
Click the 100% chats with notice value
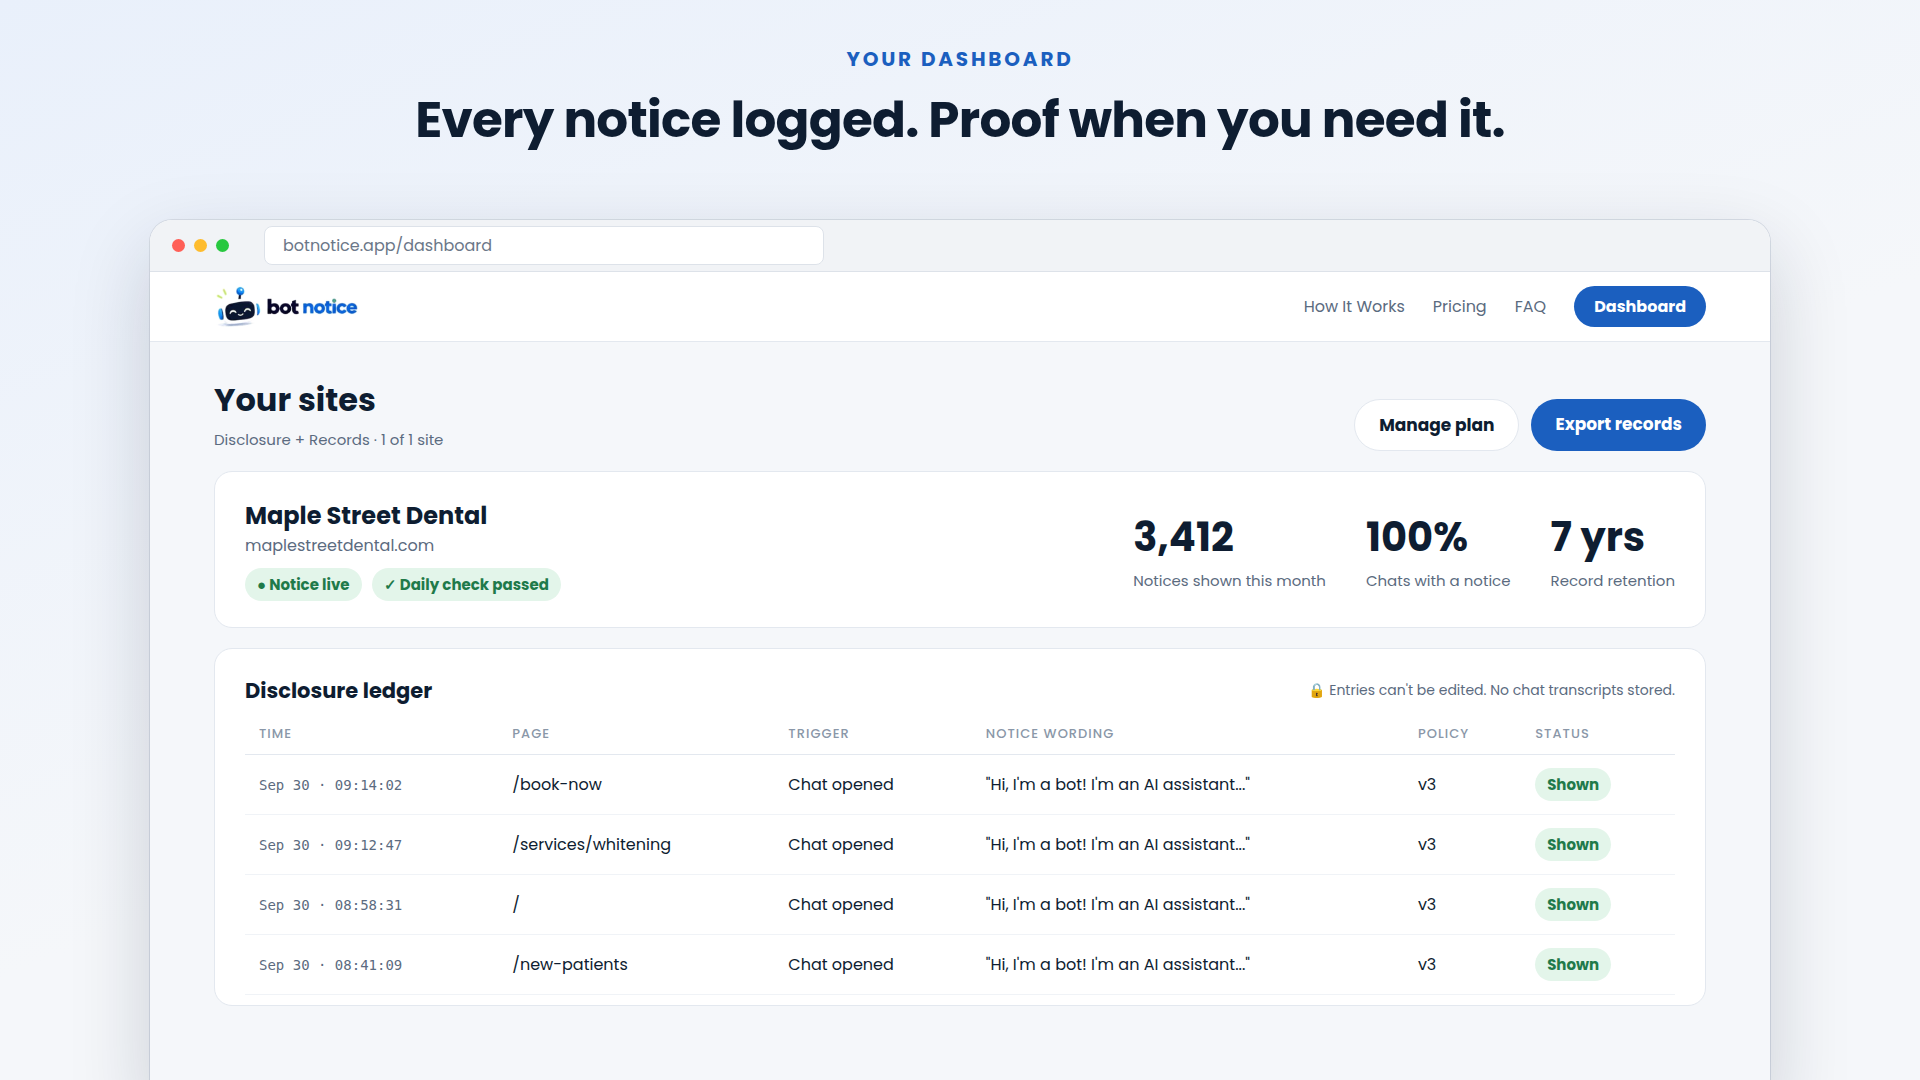click(x=1416, y=537)
